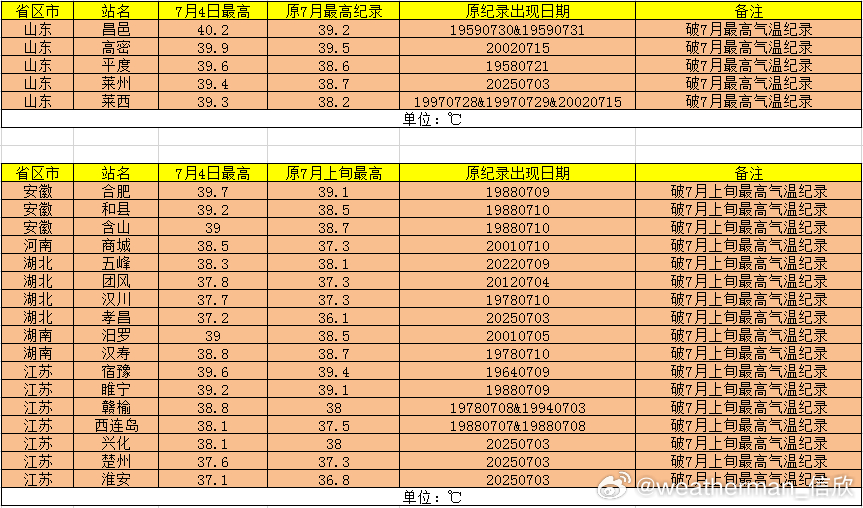Click the date cell 20010710
Screen dimensions: 863x508
(x=517, y=245)
